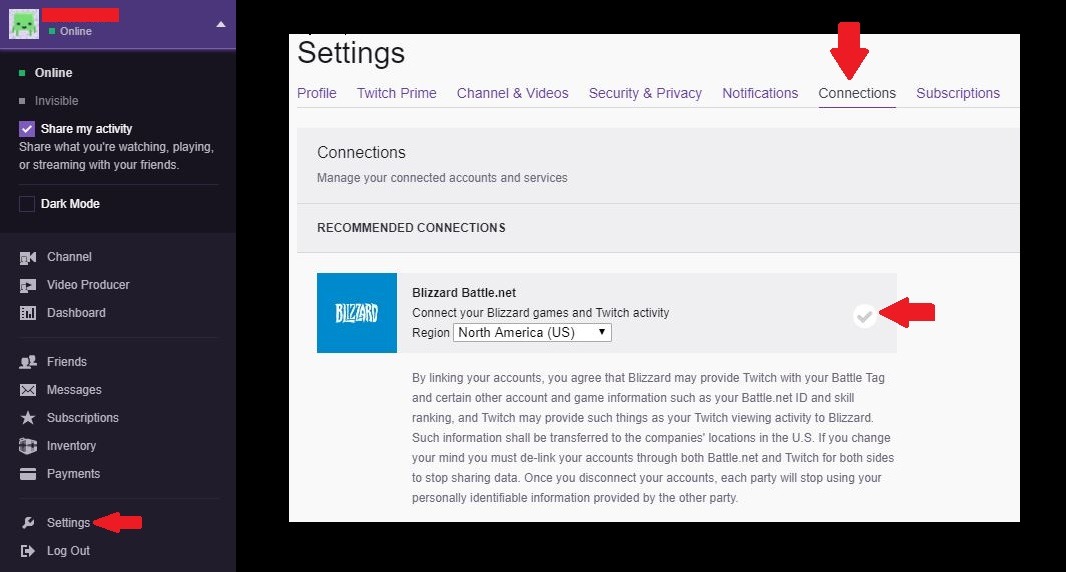Click the Video Producer icon
The image size is (1066, 572).
tap(28, 286)
